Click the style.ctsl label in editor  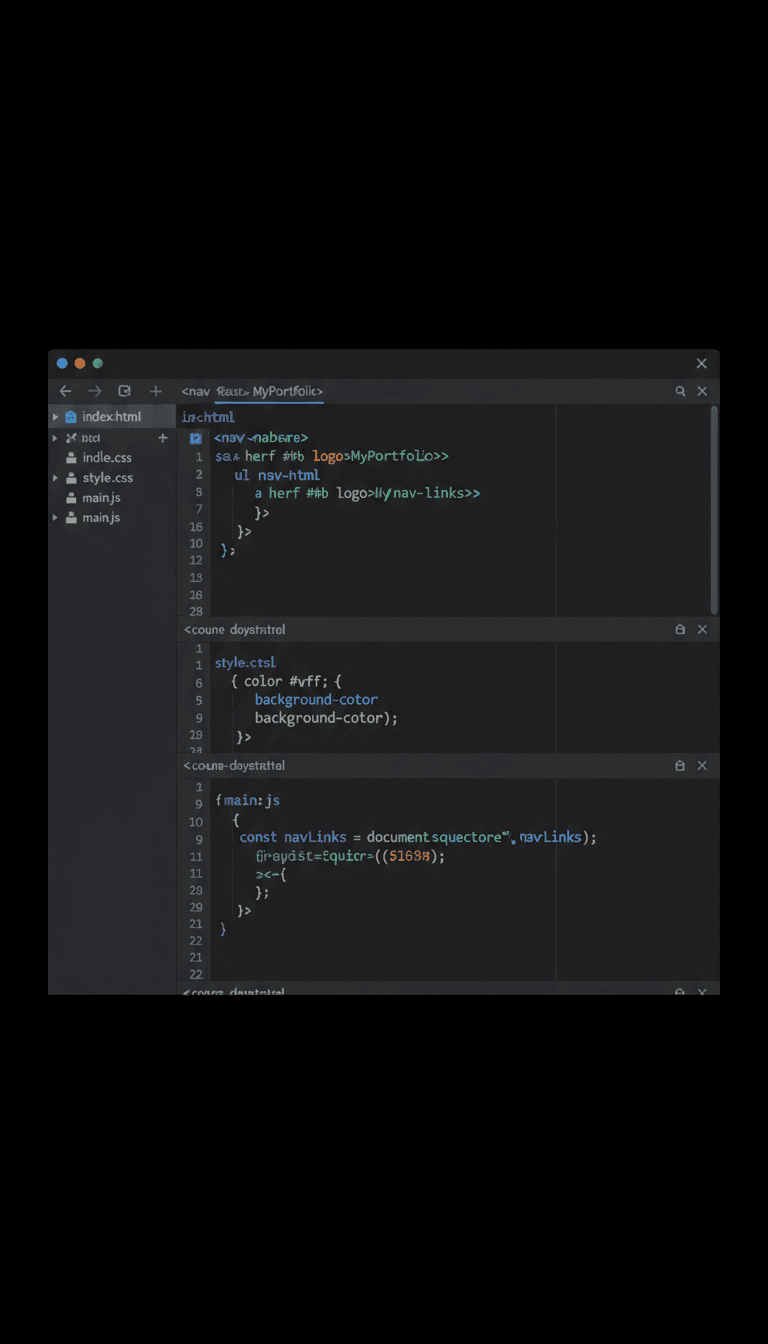pyautogui.click(x=245, y=663)
